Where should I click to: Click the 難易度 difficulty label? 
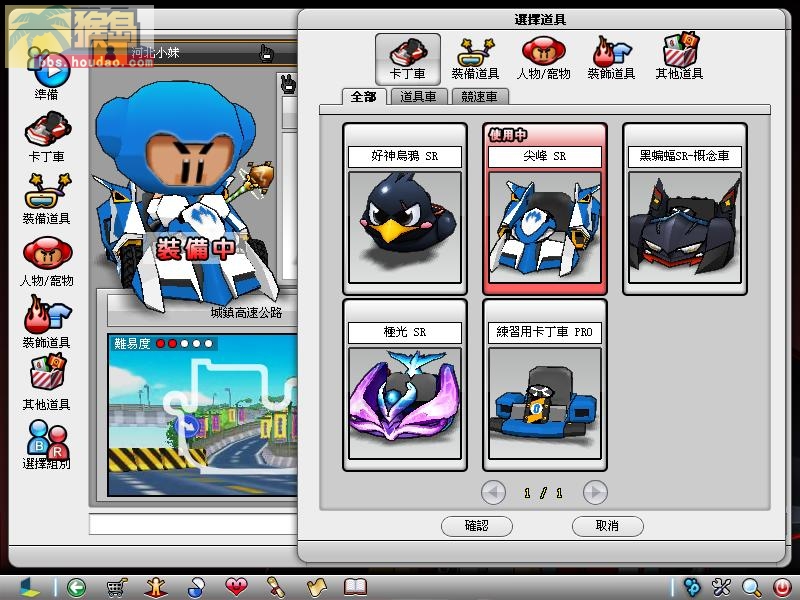pos(132,343)
